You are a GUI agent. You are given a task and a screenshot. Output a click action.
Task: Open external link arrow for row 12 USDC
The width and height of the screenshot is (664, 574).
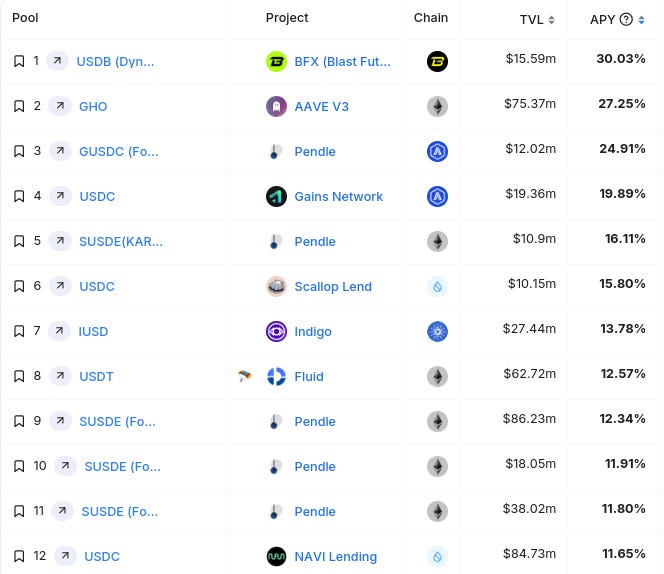[x=65, y=556]
